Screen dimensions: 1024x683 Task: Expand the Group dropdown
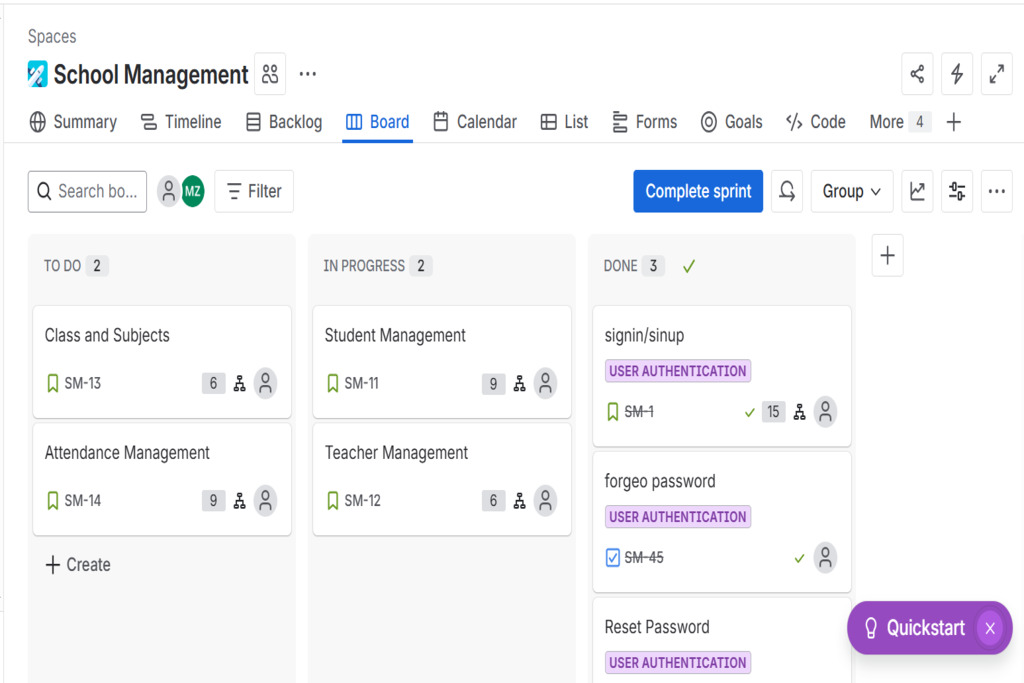pyautogui.click(x=853, y=191)
